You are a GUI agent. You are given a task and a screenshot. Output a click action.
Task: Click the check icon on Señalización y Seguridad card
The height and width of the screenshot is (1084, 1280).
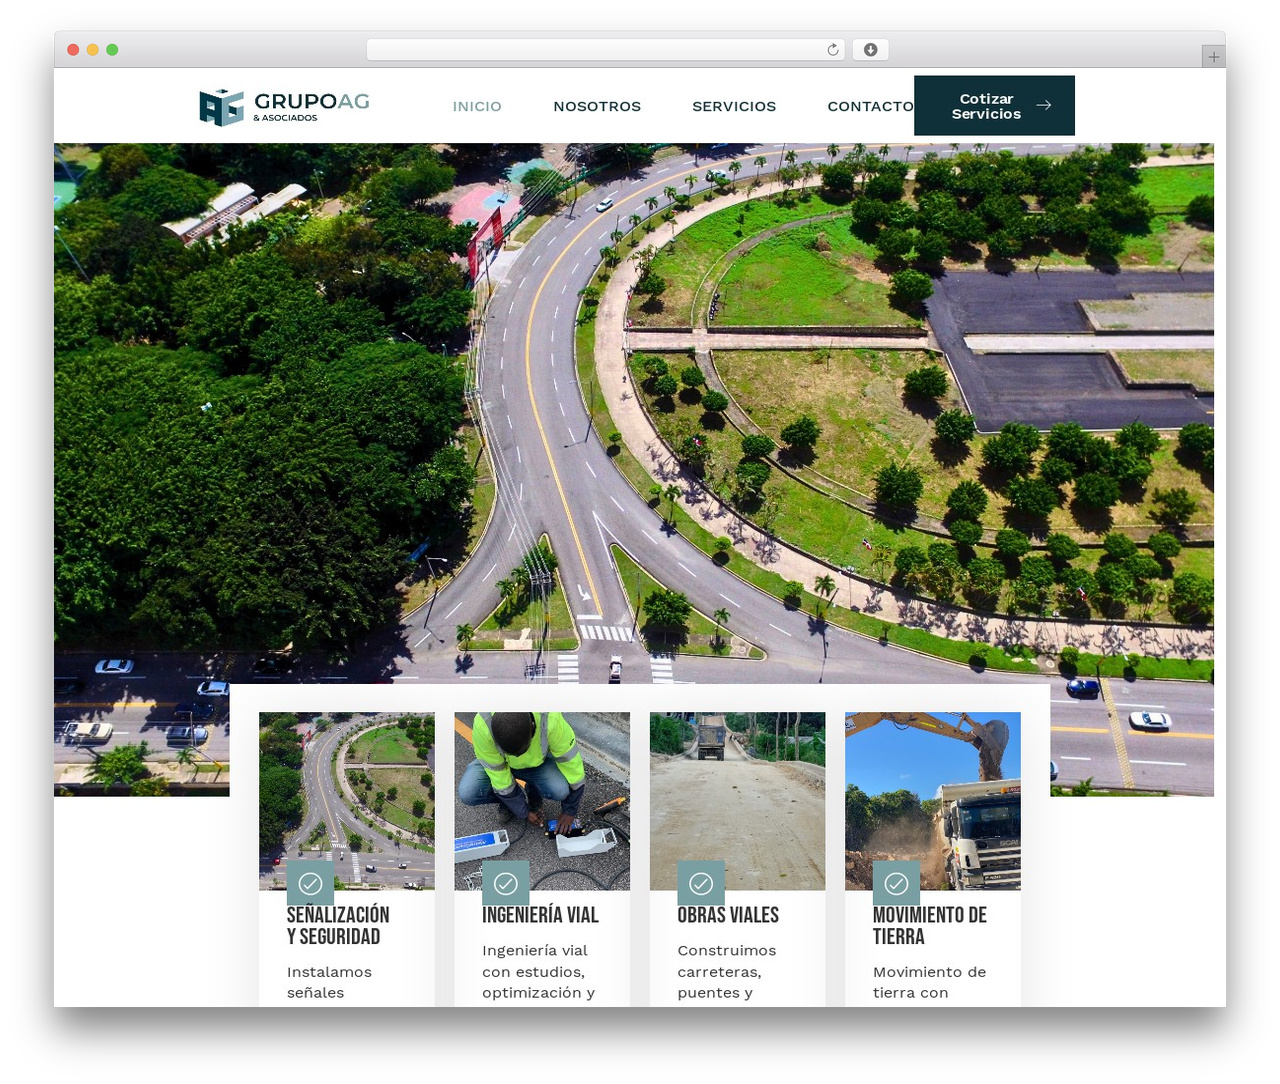point(310,884)
